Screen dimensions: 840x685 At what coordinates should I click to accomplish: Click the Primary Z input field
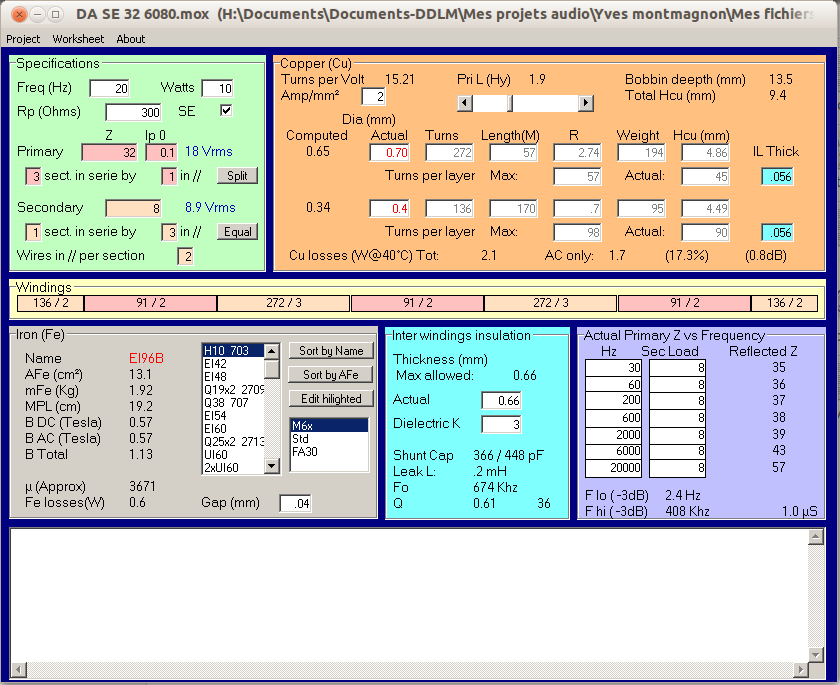click(109, 153)
